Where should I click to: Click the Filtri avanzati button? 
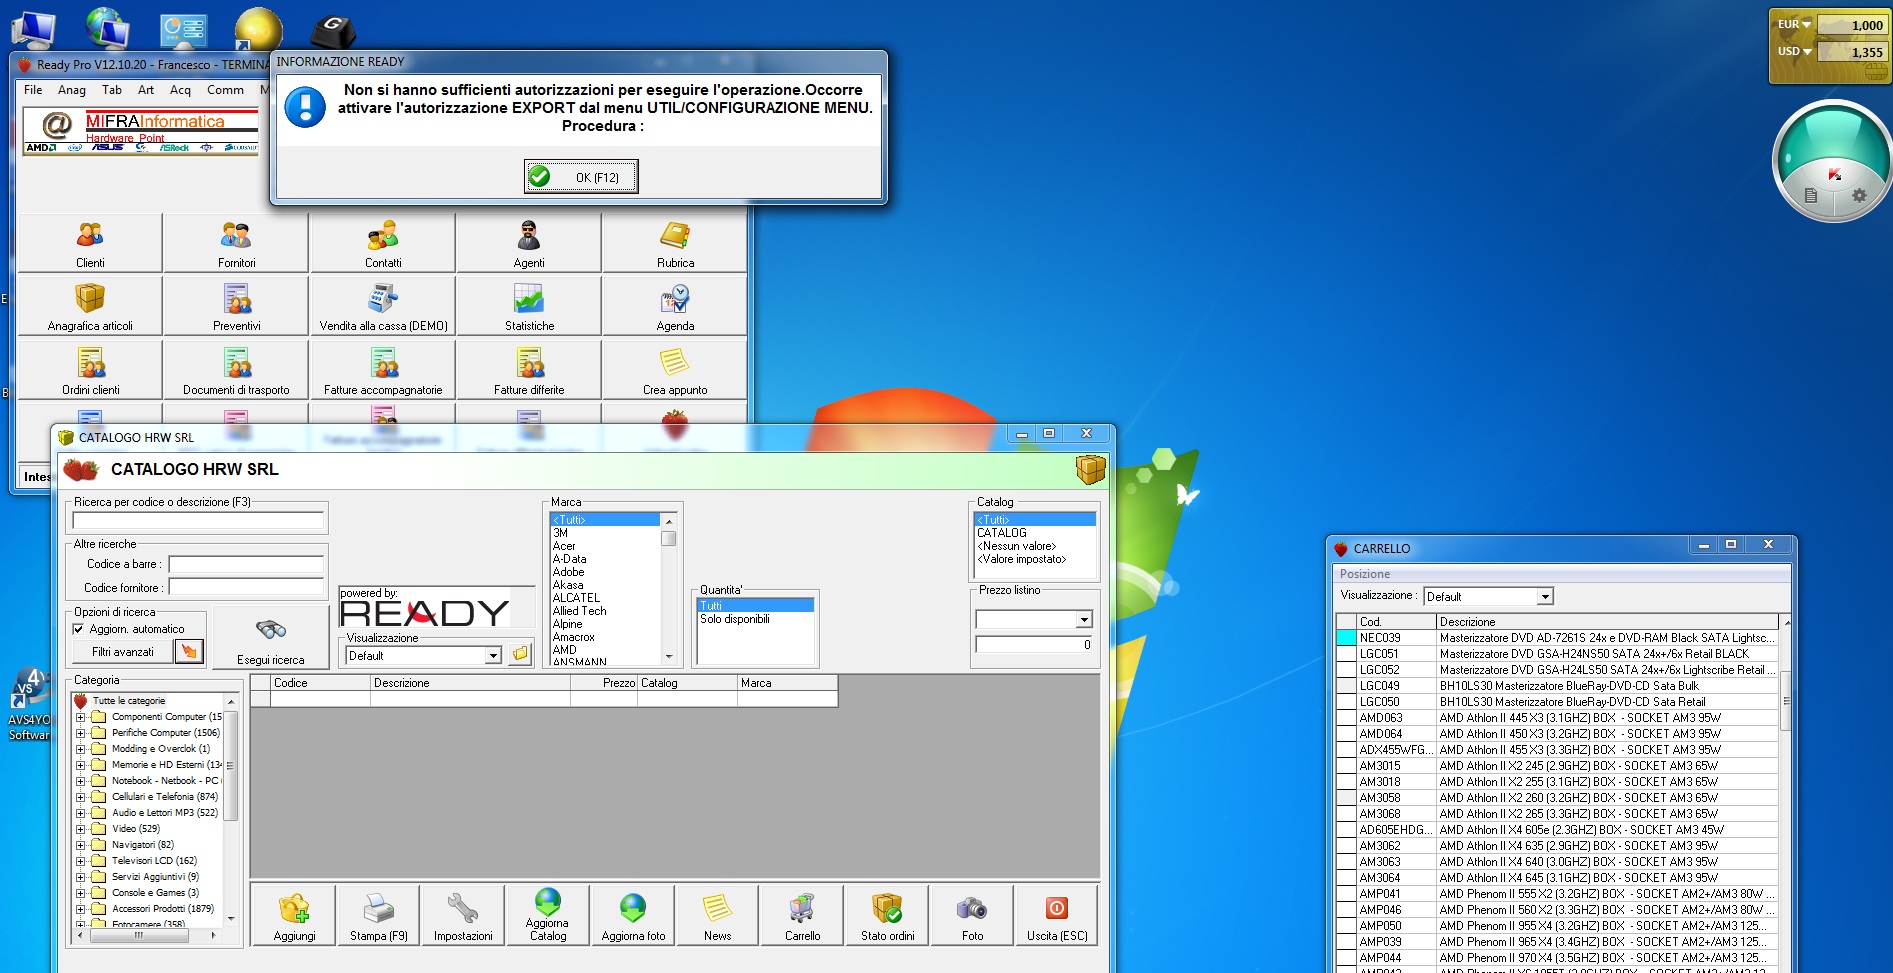pyautogui.click(x=123, y=652)
